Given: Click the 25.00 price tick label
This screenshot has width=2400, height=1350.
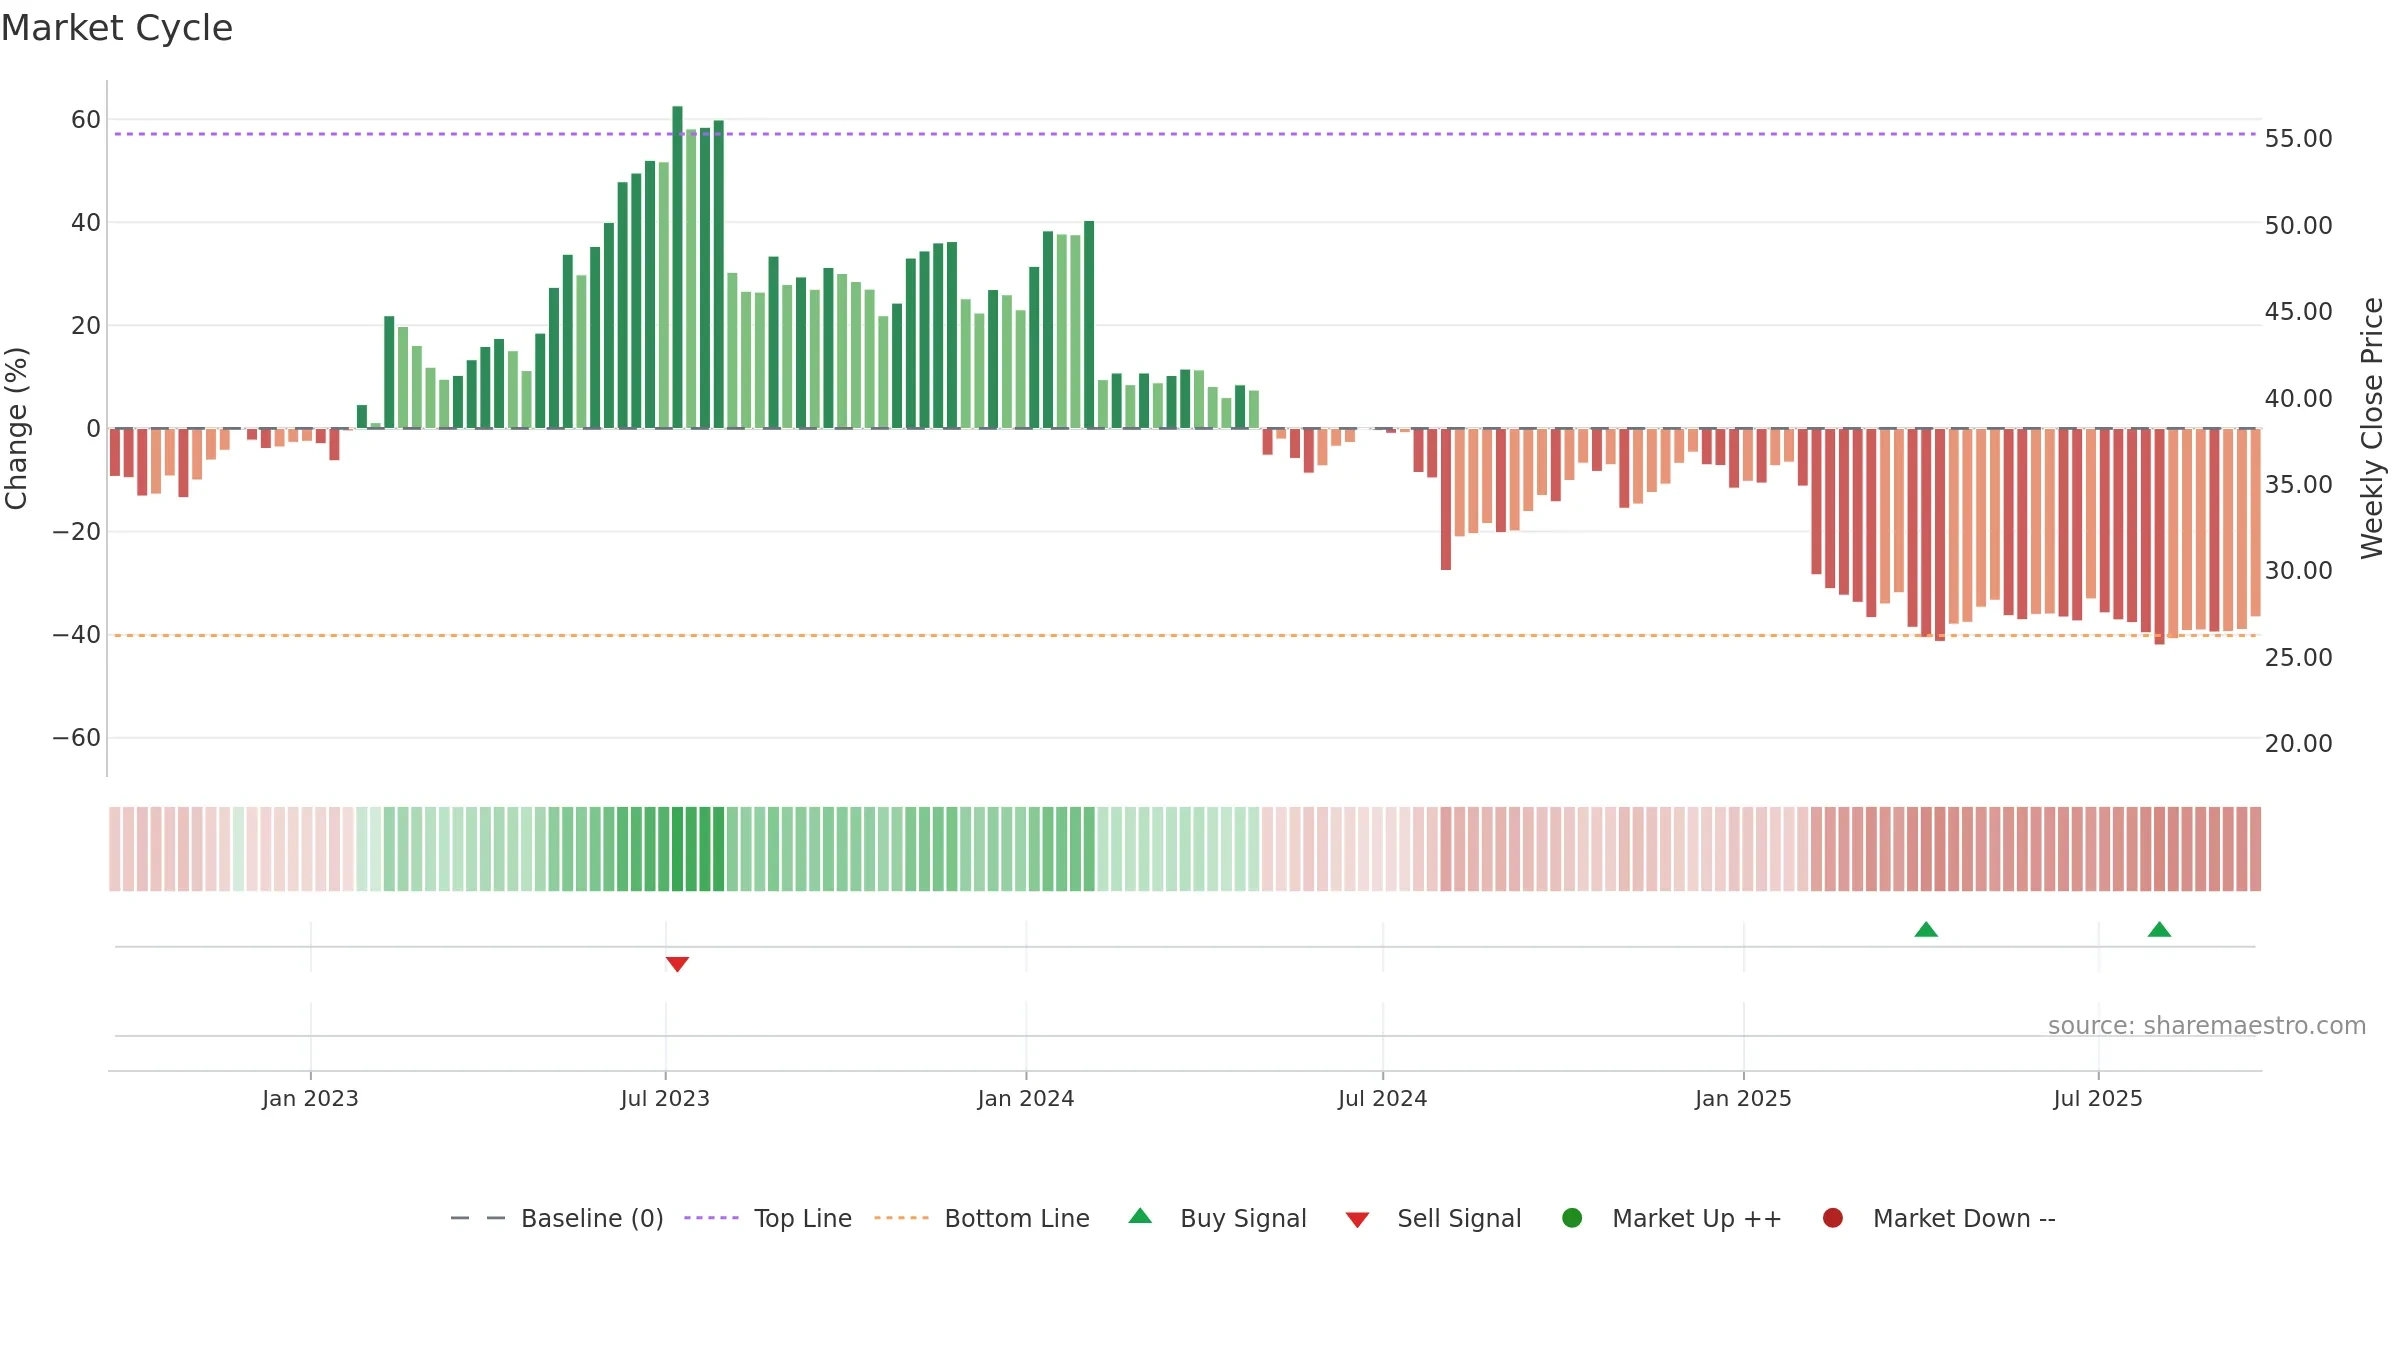Looking at the screenshot, I should [x=2298, y=658].
